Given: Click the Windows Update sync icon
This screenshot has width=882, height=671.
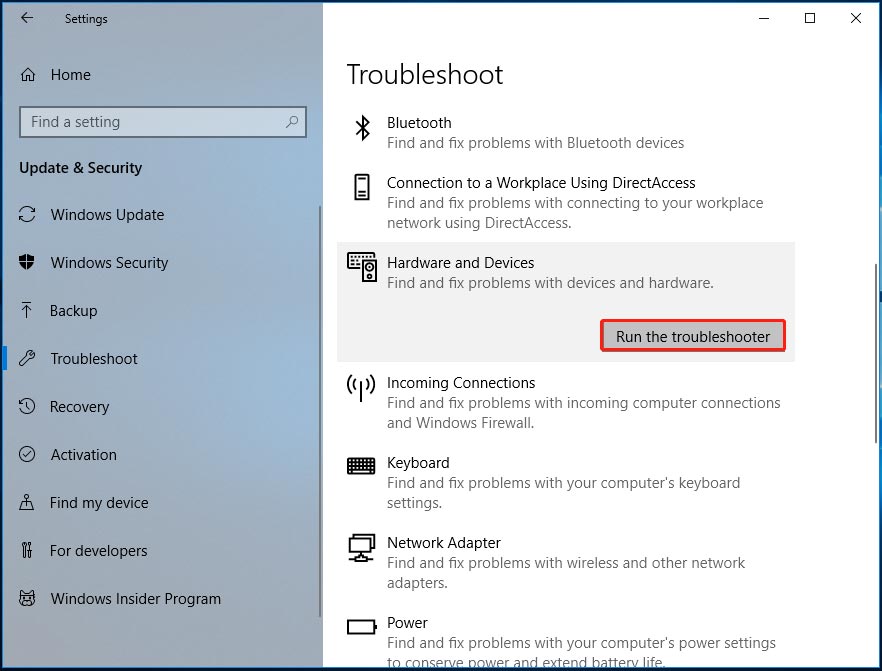Looking at the screenshot, I should coord(27,214).
